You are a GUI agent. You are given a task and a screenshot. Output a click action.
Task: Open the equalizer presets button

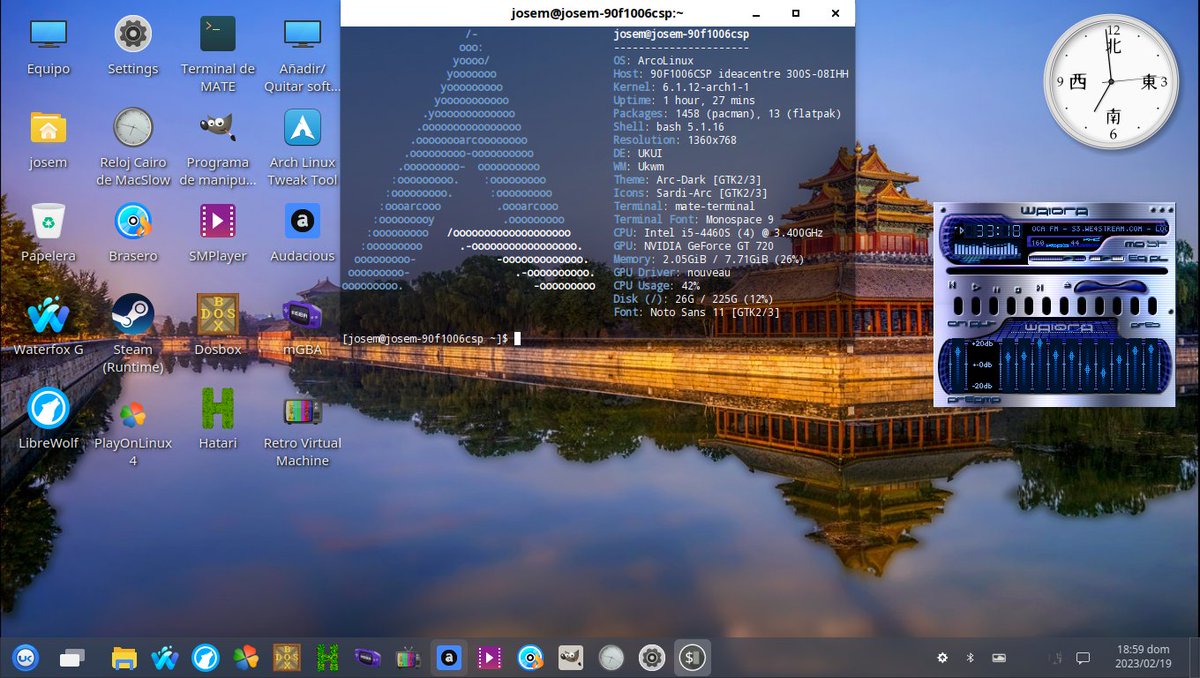(1145, 324)
